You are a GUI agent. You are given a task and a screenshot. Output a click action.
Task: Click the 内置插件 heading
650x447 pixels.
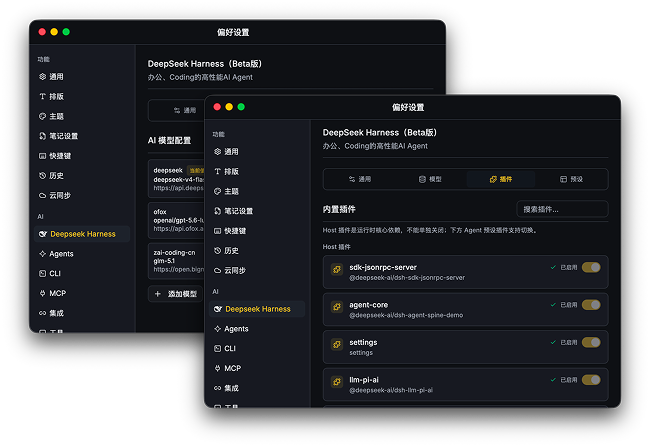tap(339, 209)
